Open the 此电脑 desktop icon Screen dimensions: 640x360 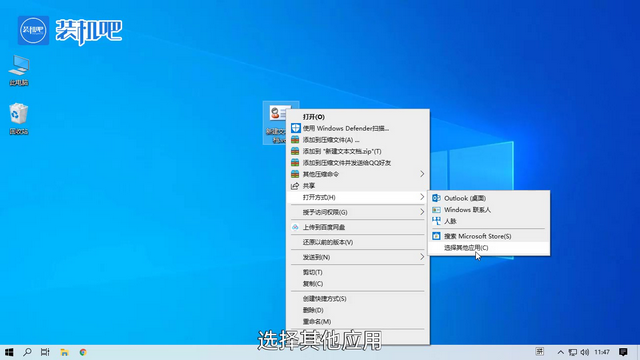click(19, 70)
